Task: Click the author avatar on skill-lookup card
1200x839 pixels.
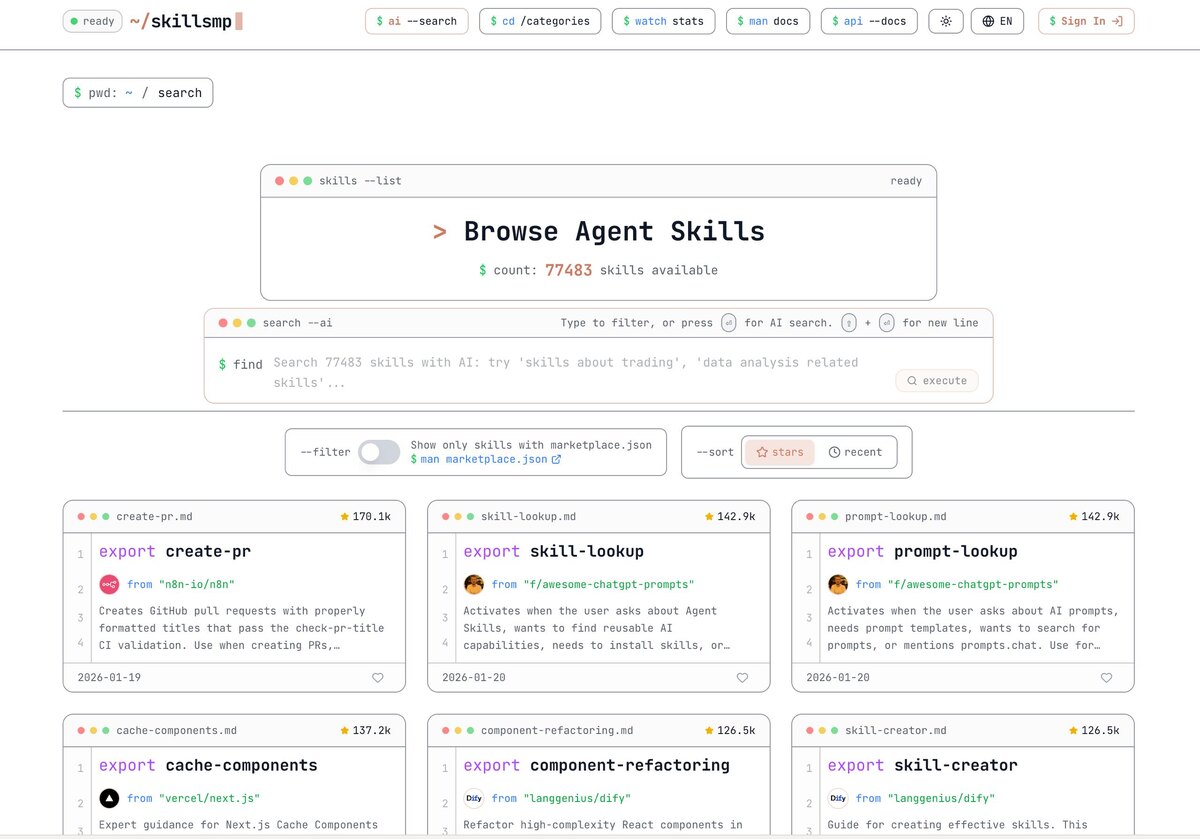Action: pyautogui.click(x=474, y=584)
